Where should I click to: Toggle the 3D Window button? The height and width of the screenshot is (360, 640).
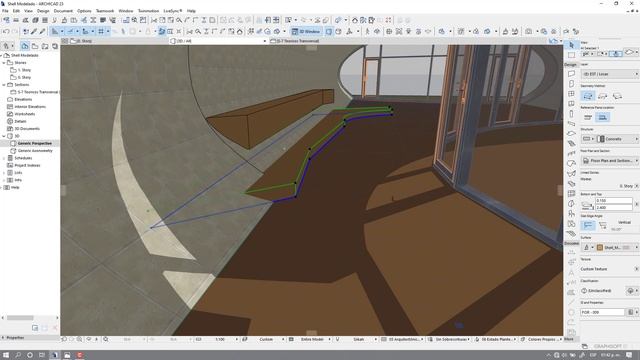click(x=307, y=31)
